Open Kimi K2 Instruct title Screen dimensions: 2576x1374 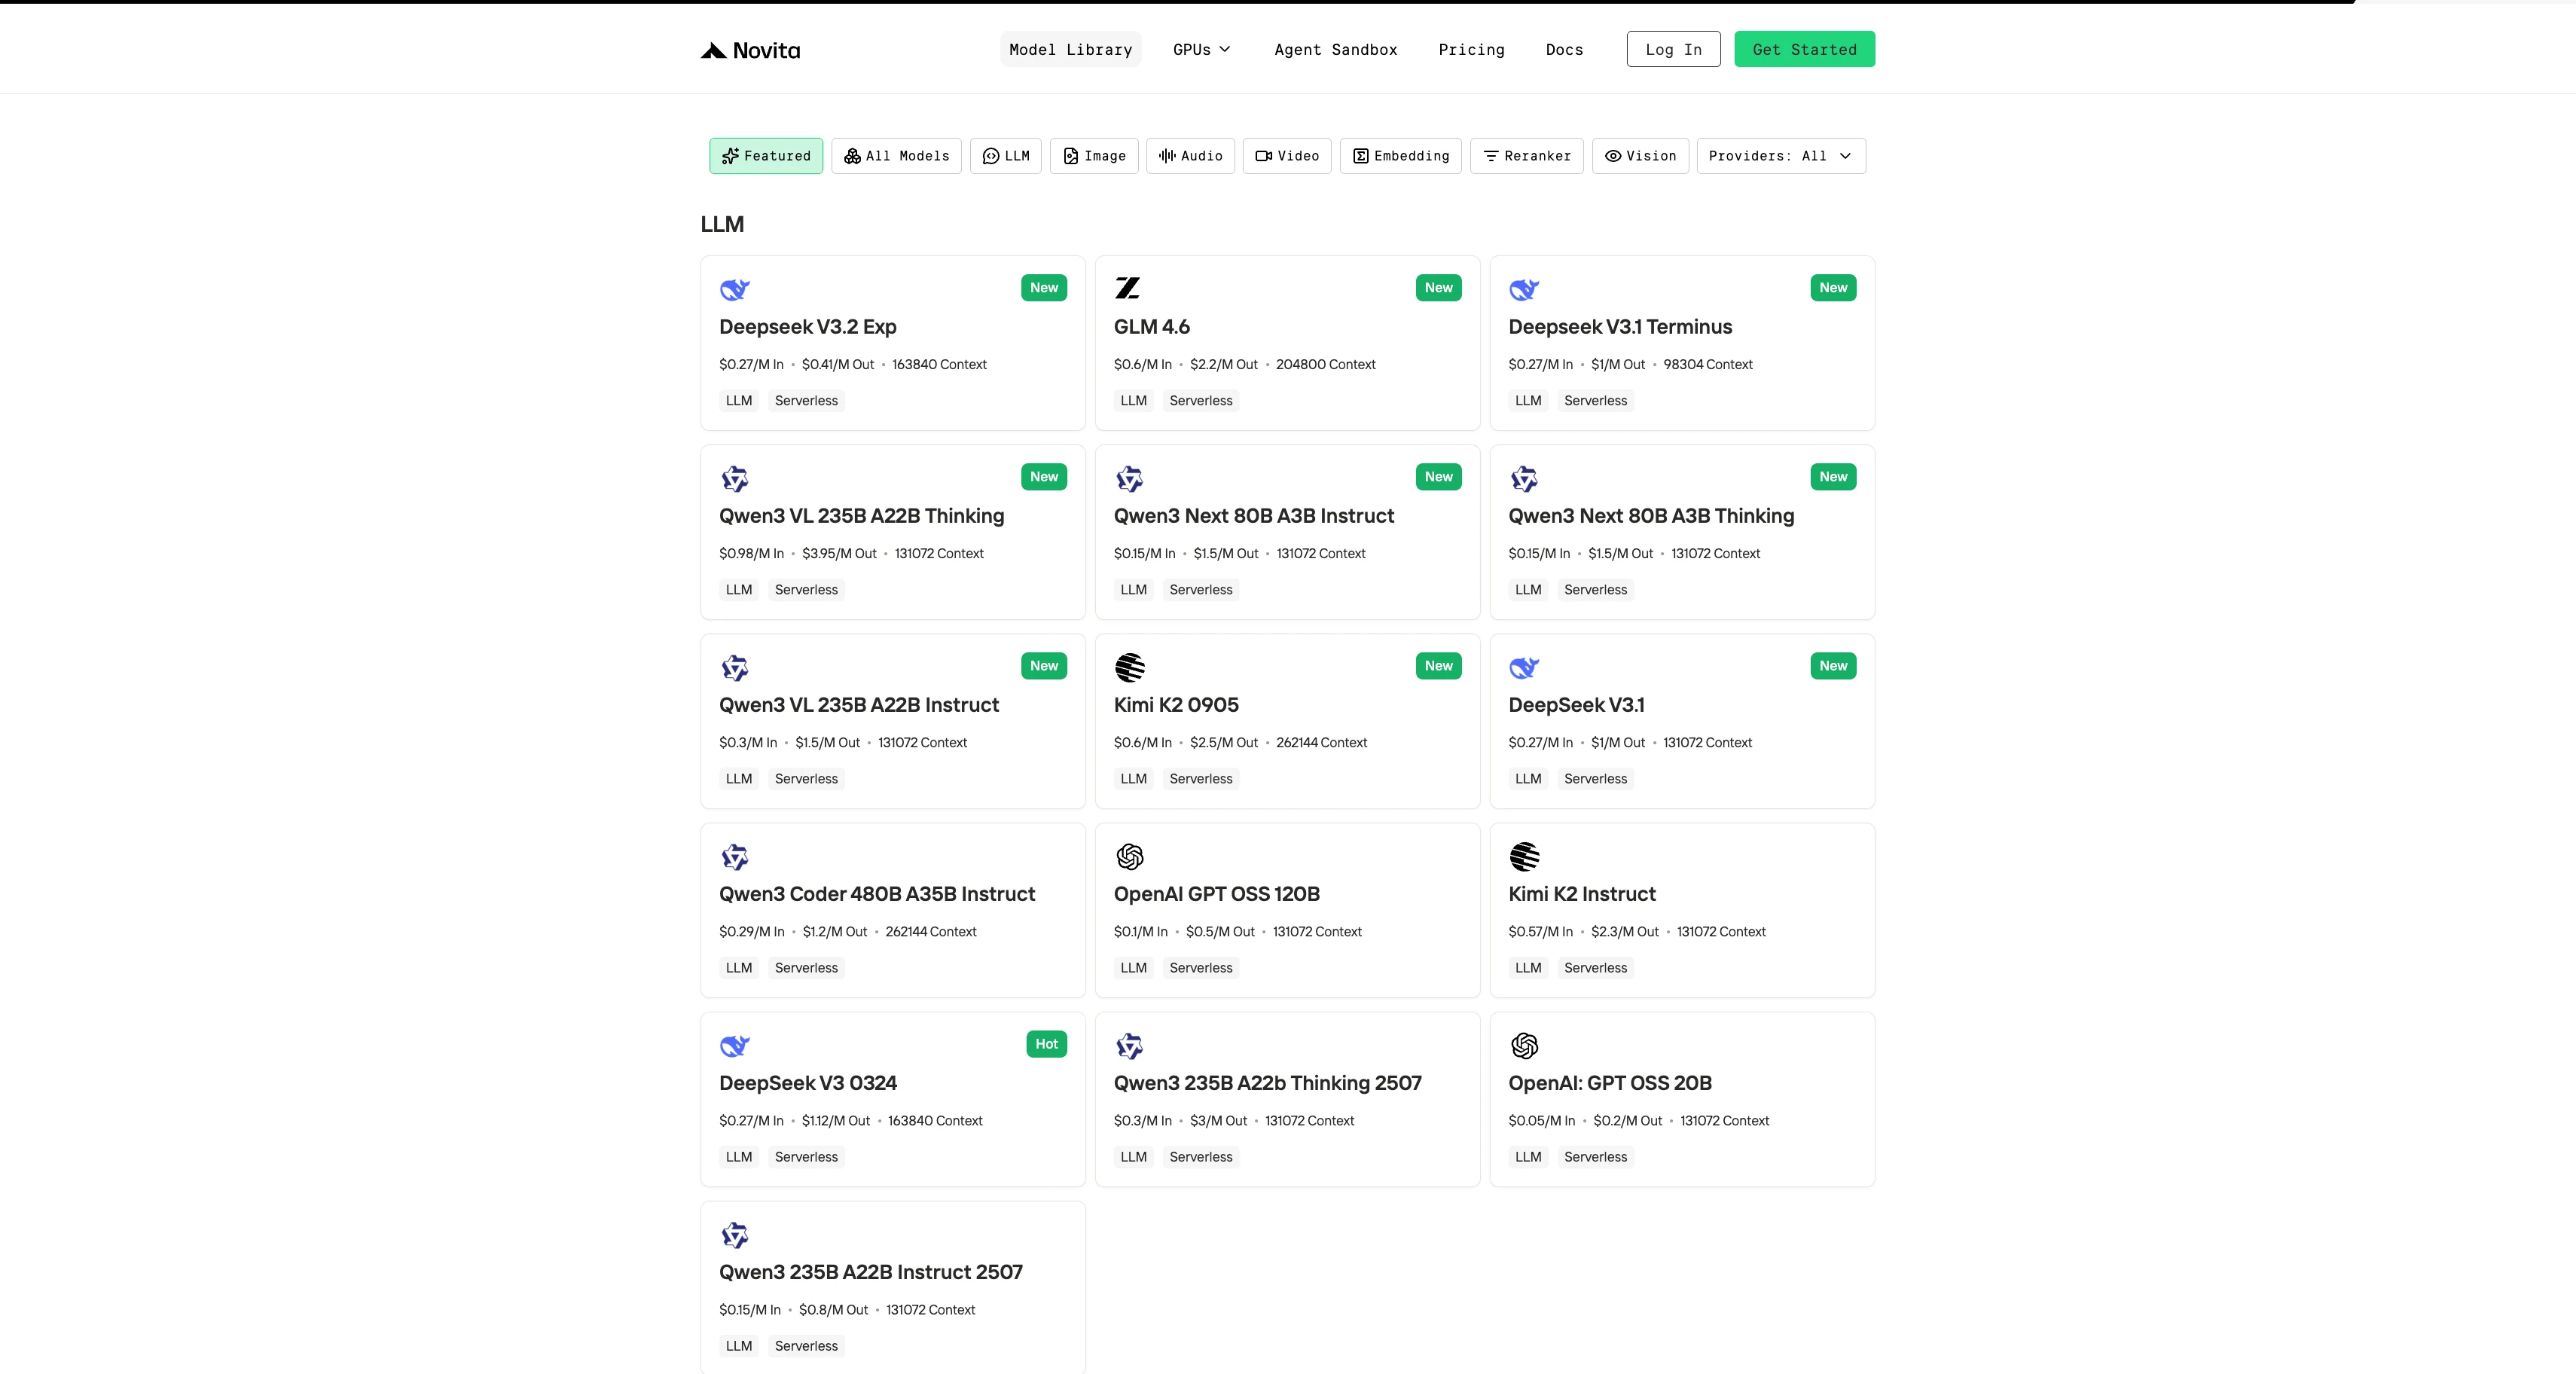tap(1582, 894)
